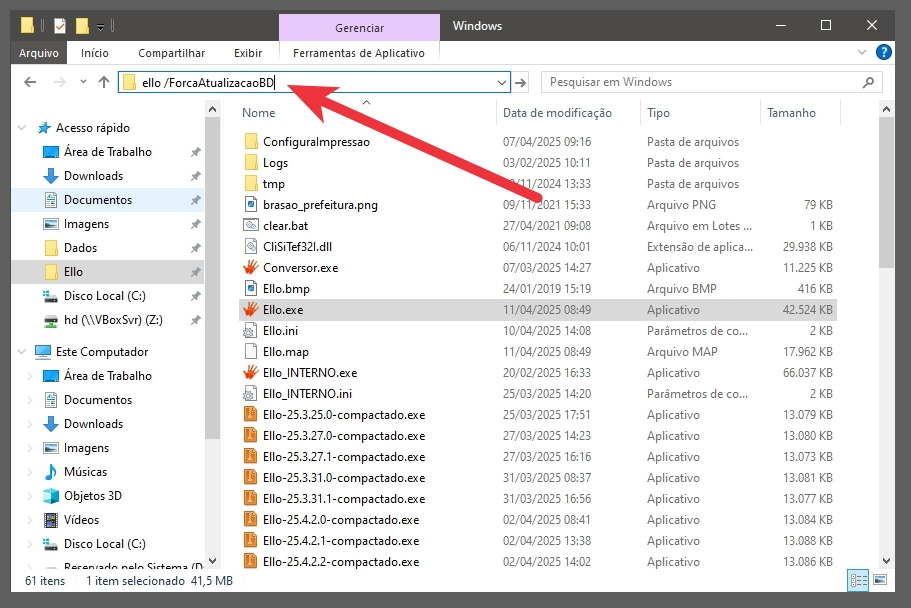Click Ello-25.3.25.0-compactado.exe archive icon

coord(250,414)
